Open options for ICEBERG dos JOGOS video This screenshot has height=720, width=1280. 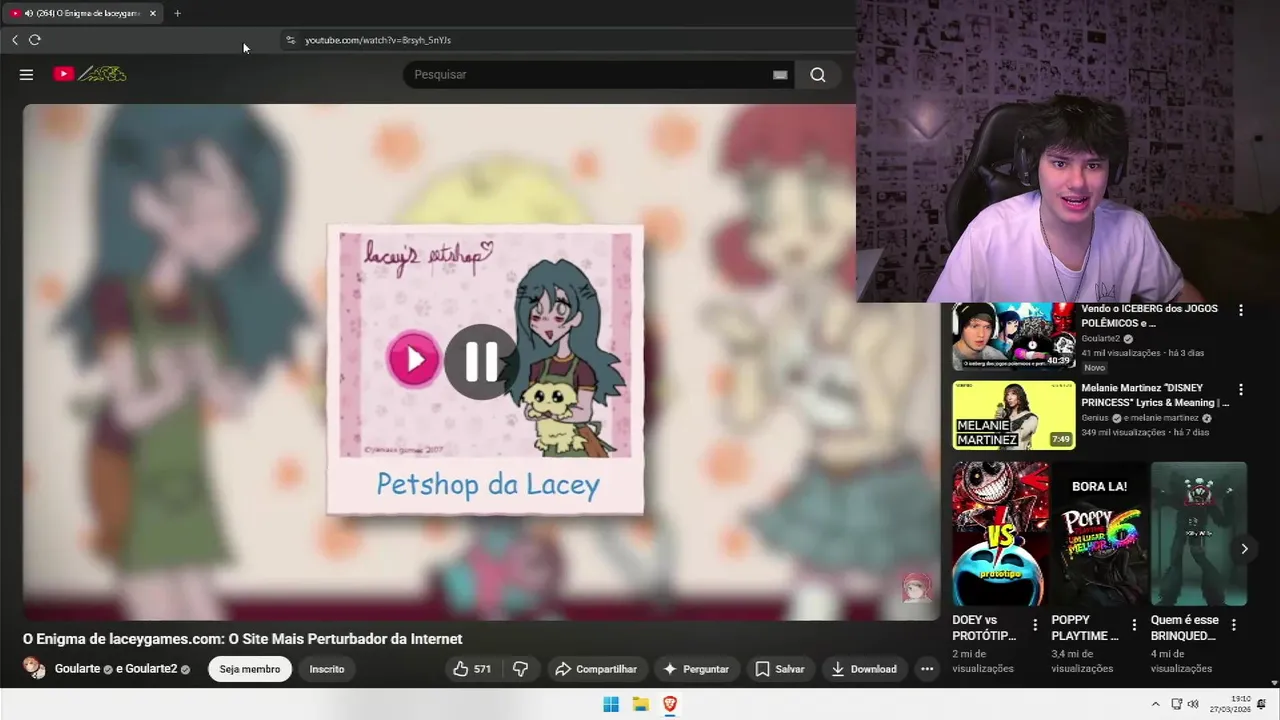[1241, 311]
